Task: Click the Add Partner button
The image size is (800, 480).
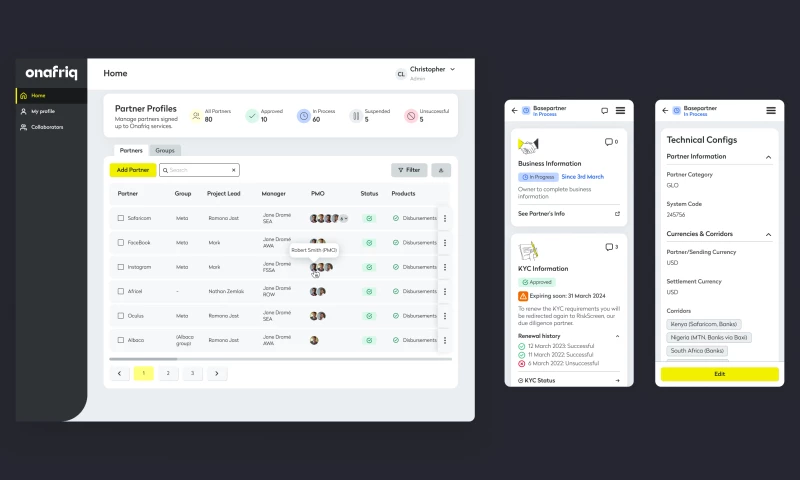Action: [x=132, y=170]
